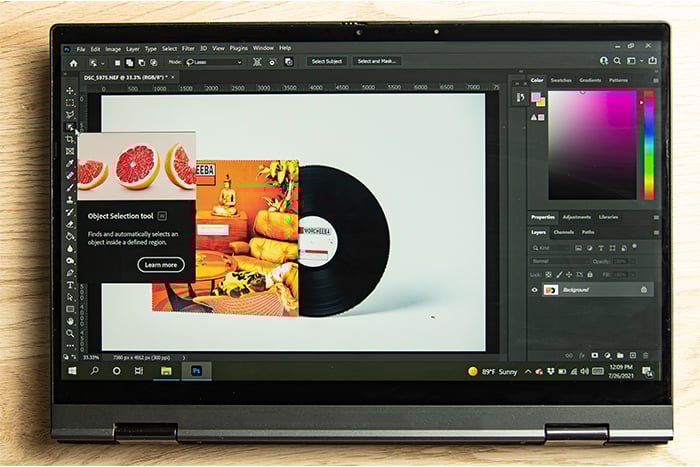
Task: Select the Path Selection tool
Action: point(70,297)
